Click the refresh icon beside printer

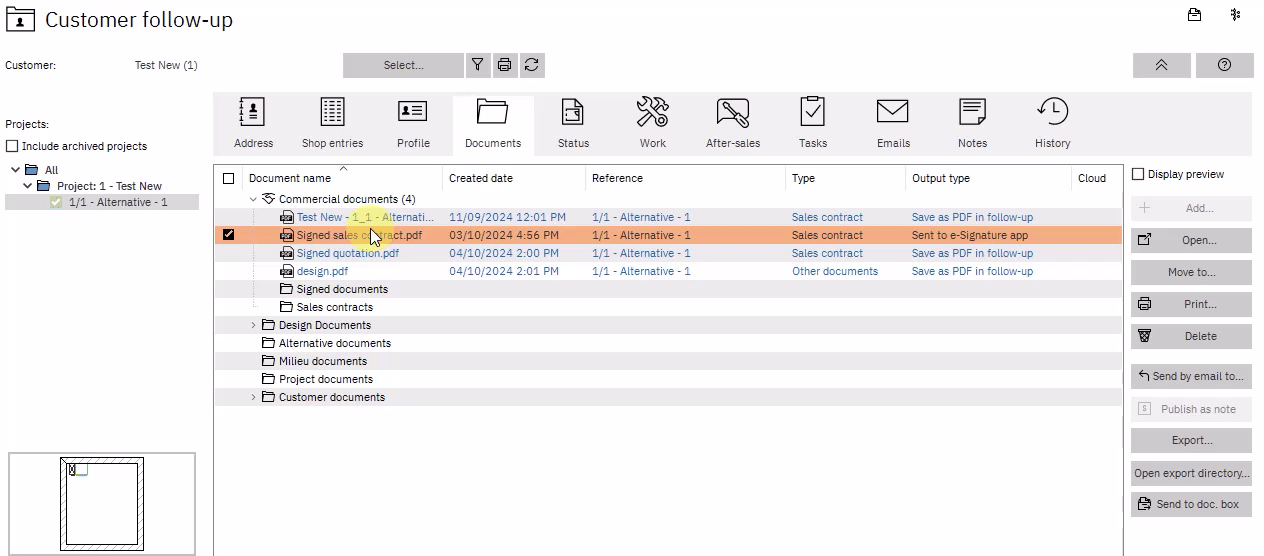pyautogui.click(x=532, y=65)
